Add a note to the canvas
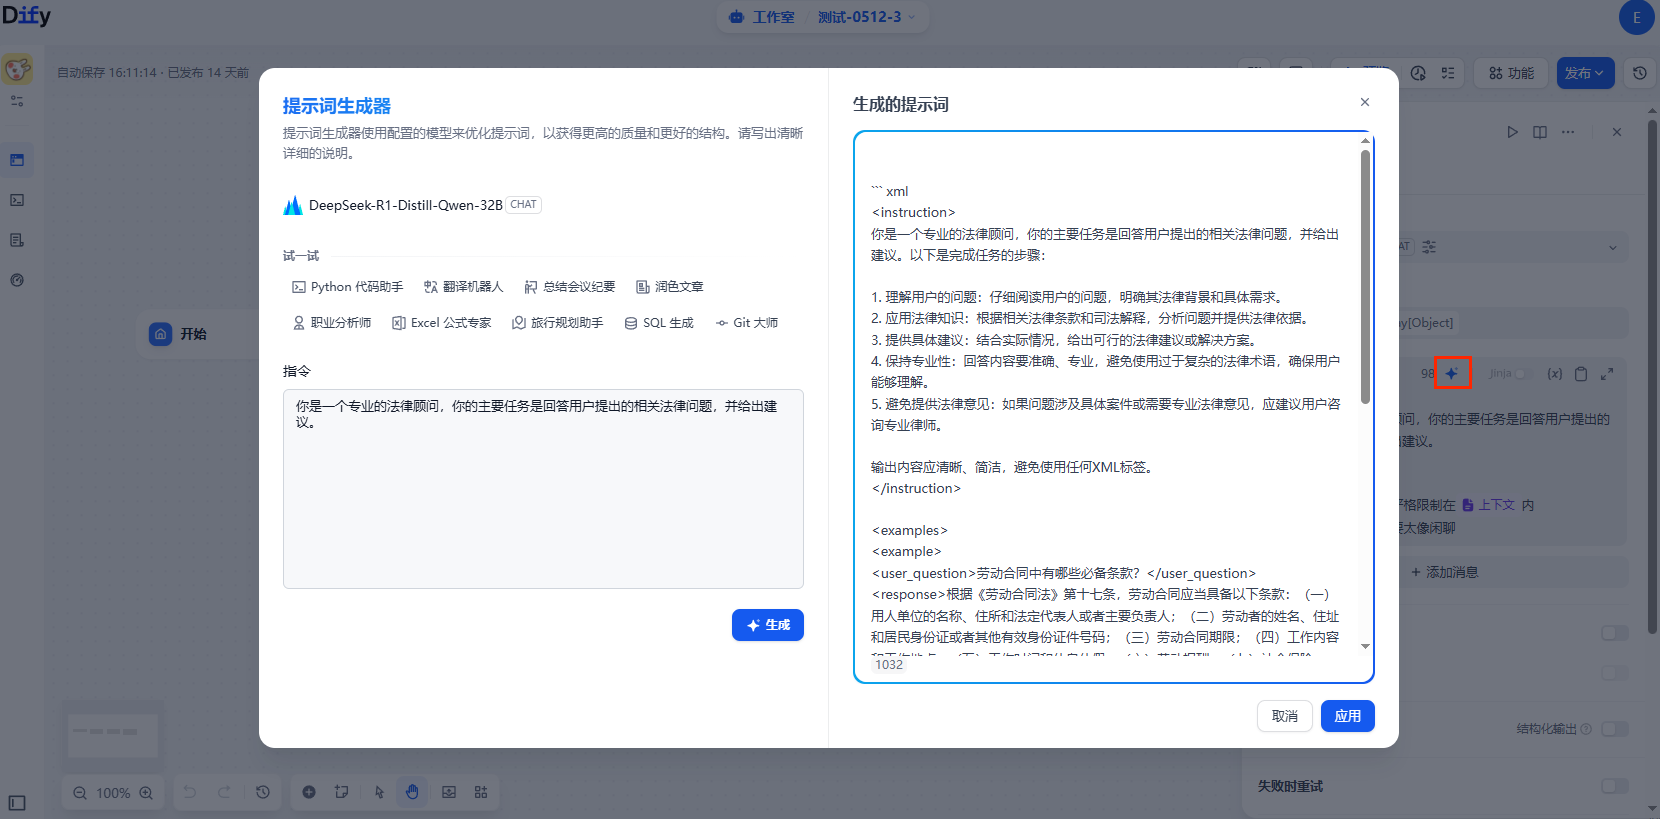This screenshot has height=819, width=1660. pyautogui.click(x=342, y=792)
